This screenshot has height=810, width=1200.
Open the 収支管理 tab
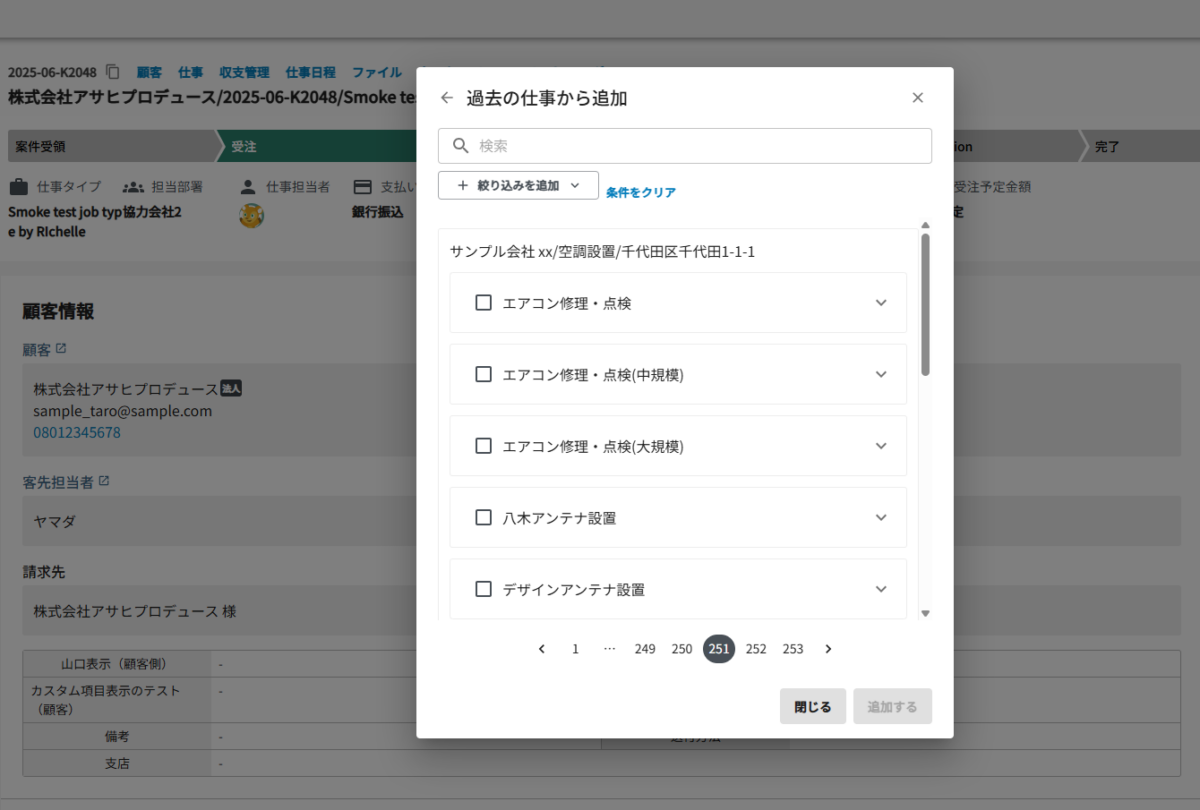click(x=244, y=72)
